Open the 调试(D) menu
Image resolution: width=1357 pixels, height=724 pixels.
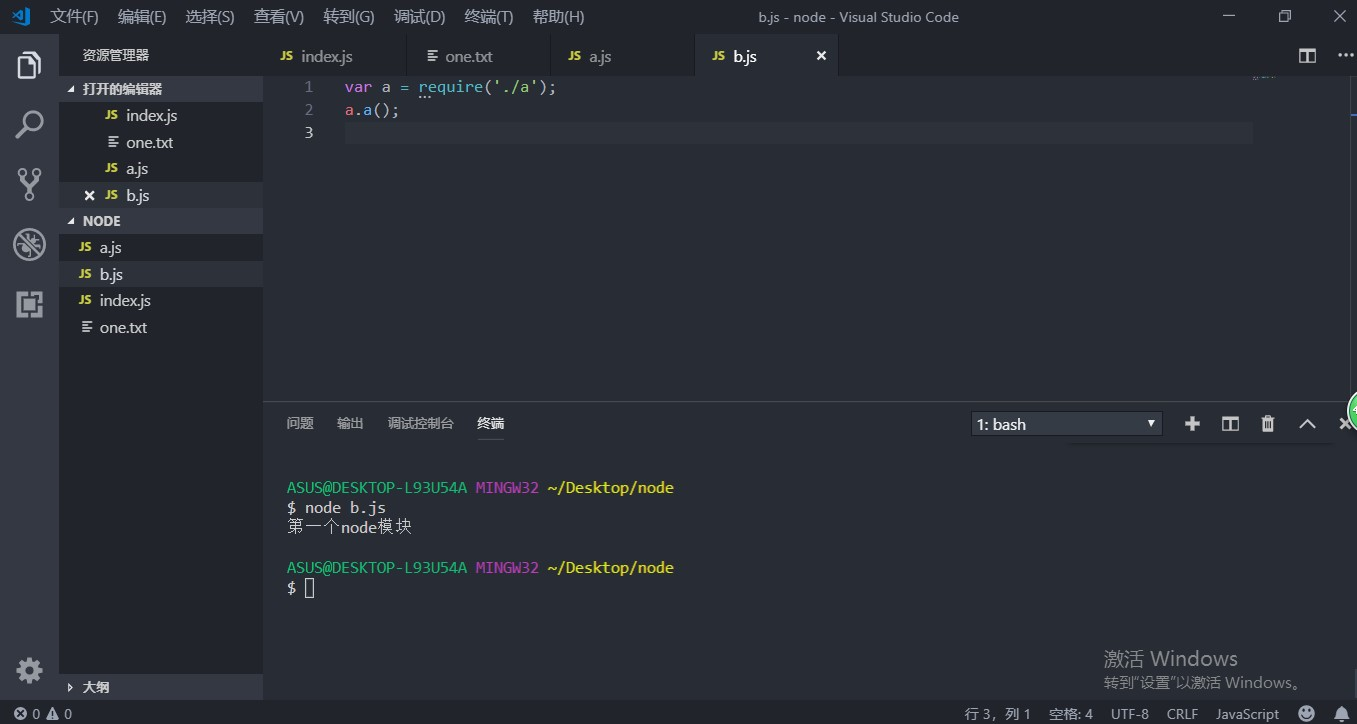pyautogui.click(x=419, y=17)
